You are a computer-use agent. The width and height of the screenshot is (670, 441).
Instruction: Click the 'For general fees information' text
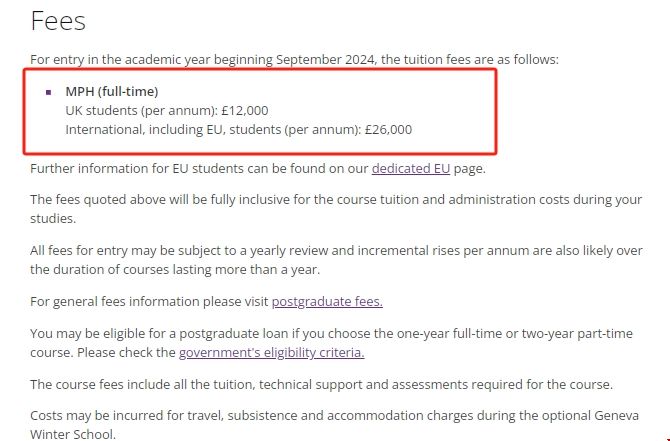(150, 300)
